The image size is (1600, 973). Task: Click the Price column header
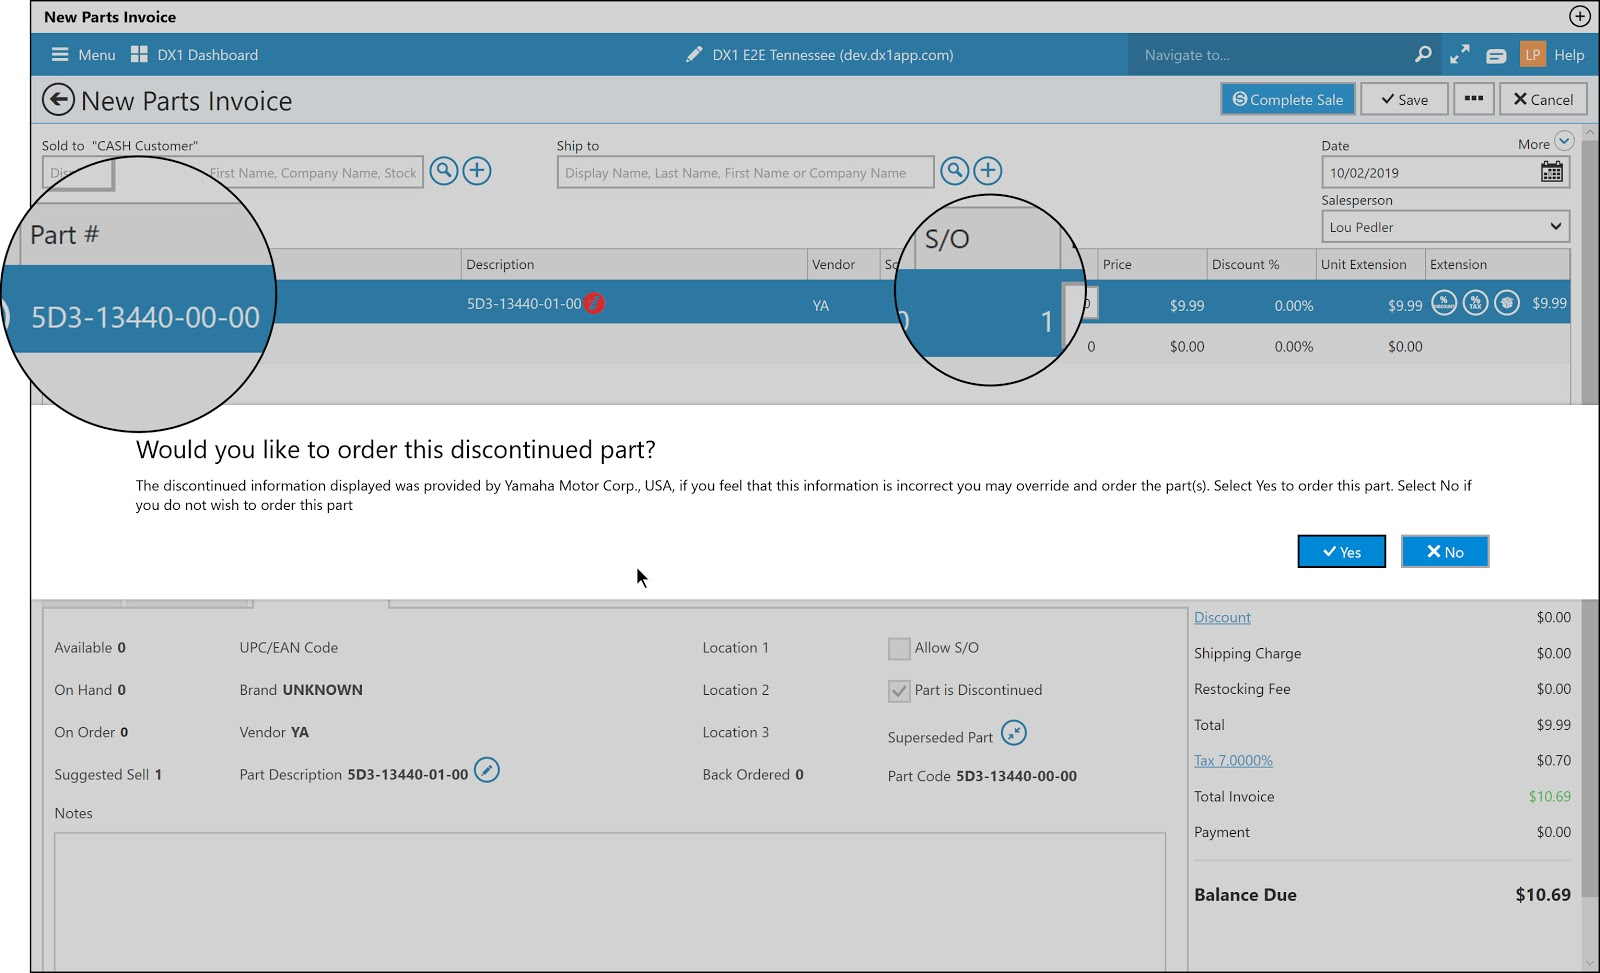1152,264
